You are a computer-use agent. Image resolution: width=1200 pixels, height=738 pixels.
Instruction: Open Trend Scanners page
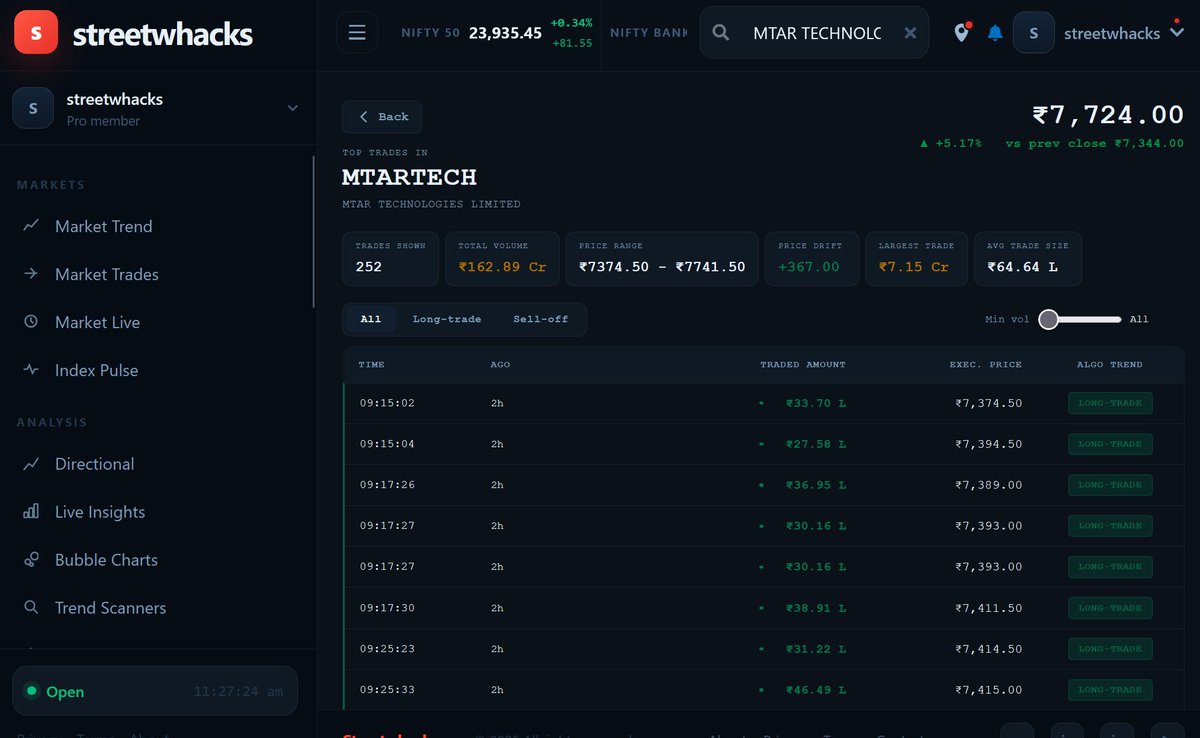point(110,609)
